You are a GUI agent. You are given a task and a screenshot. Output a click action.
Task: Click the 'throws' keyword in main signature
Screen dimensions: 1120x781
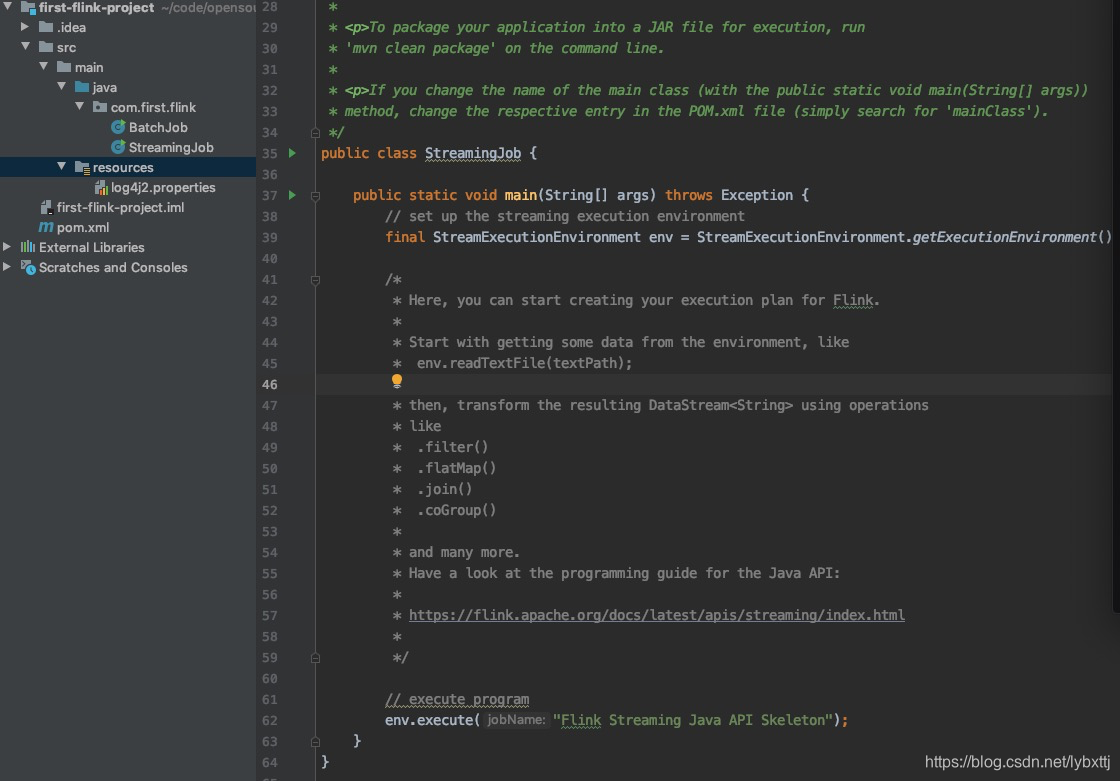pos(689,195)
